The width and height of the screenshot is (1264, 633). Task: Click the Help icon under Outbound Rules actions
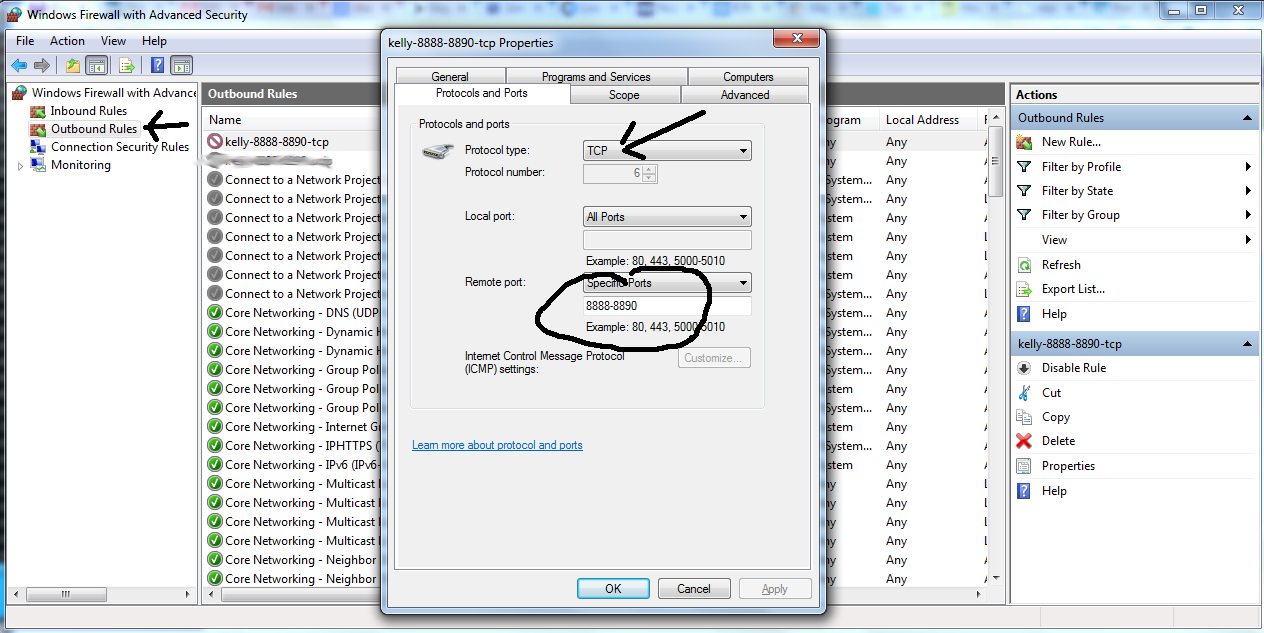pyautogui.click(x=1024, y=313)
